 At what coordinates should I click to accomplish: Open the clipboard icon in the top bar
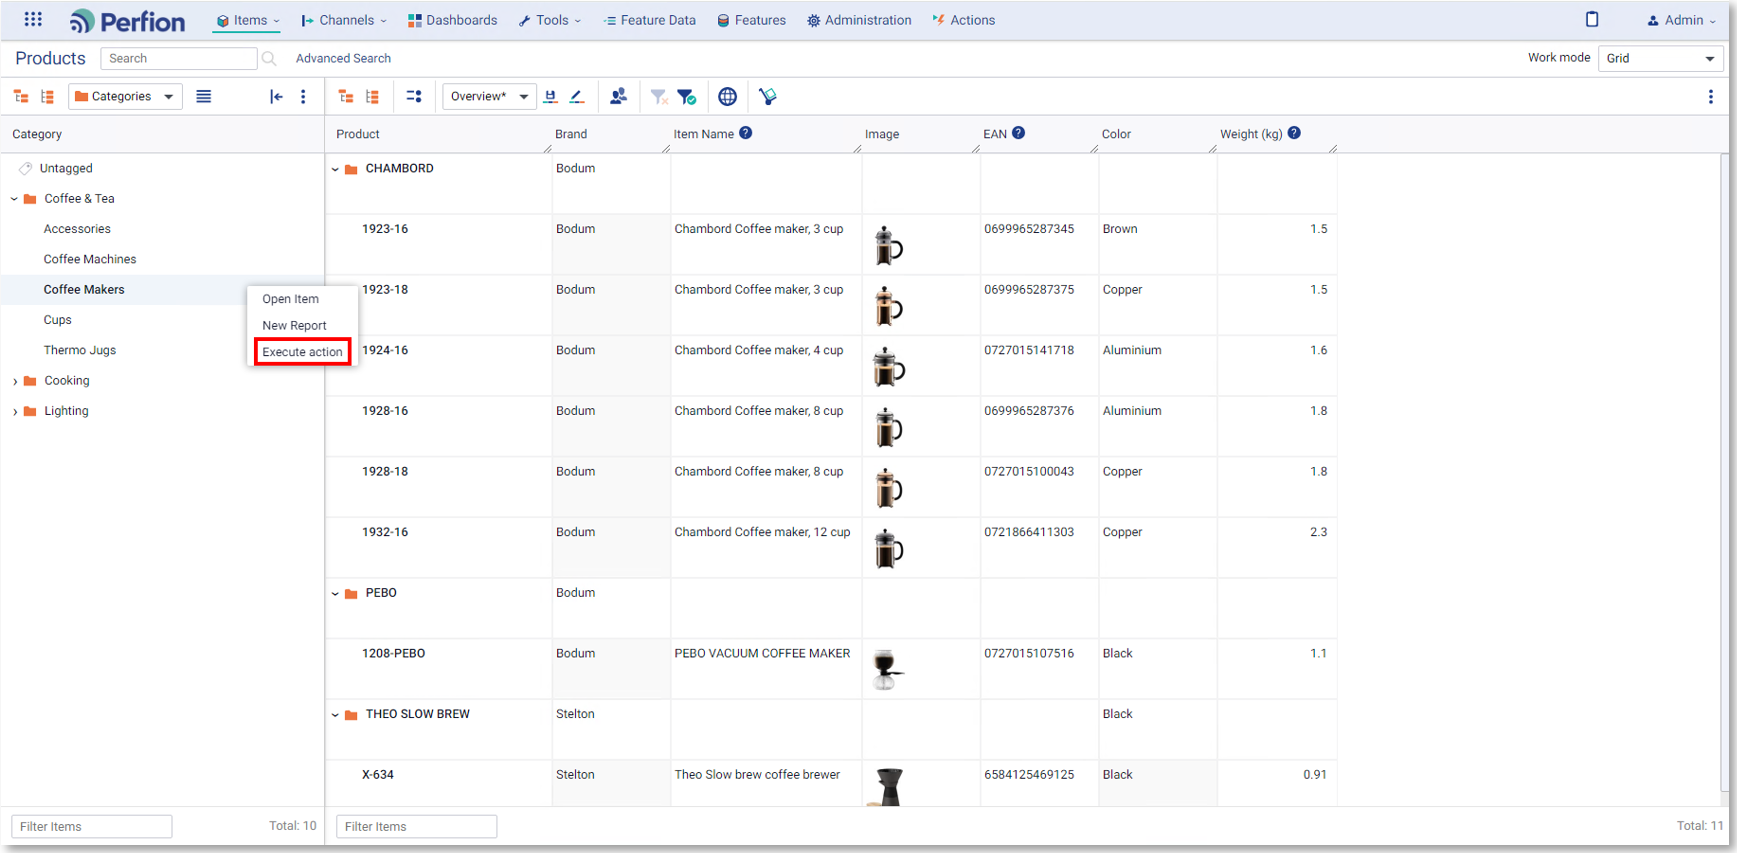click(x=1592, y=19)
